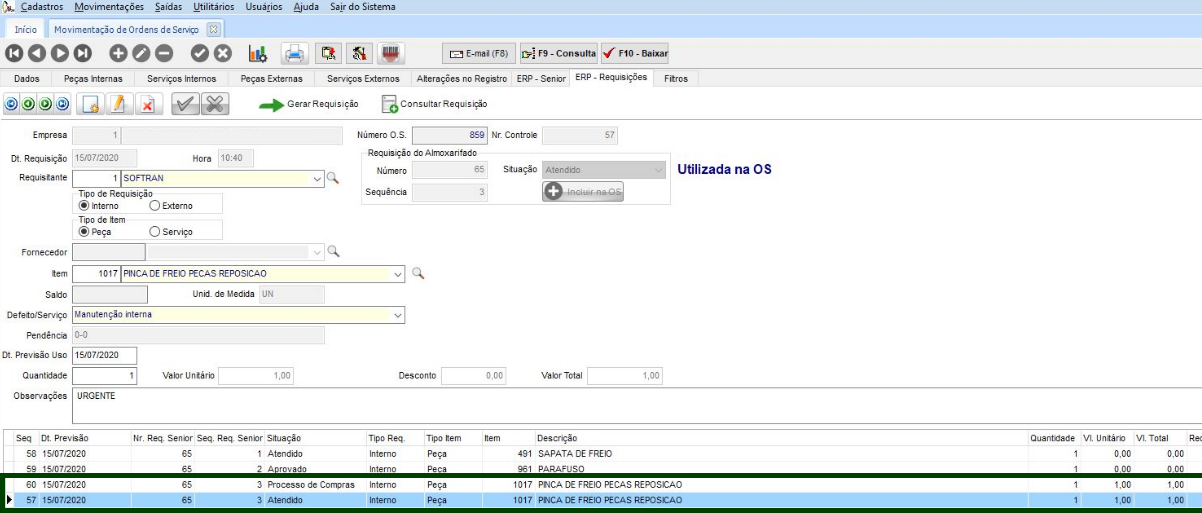Click the small blue first-requisition arrow
Screen dimensions: 1202x513
[x=11, y=103]
